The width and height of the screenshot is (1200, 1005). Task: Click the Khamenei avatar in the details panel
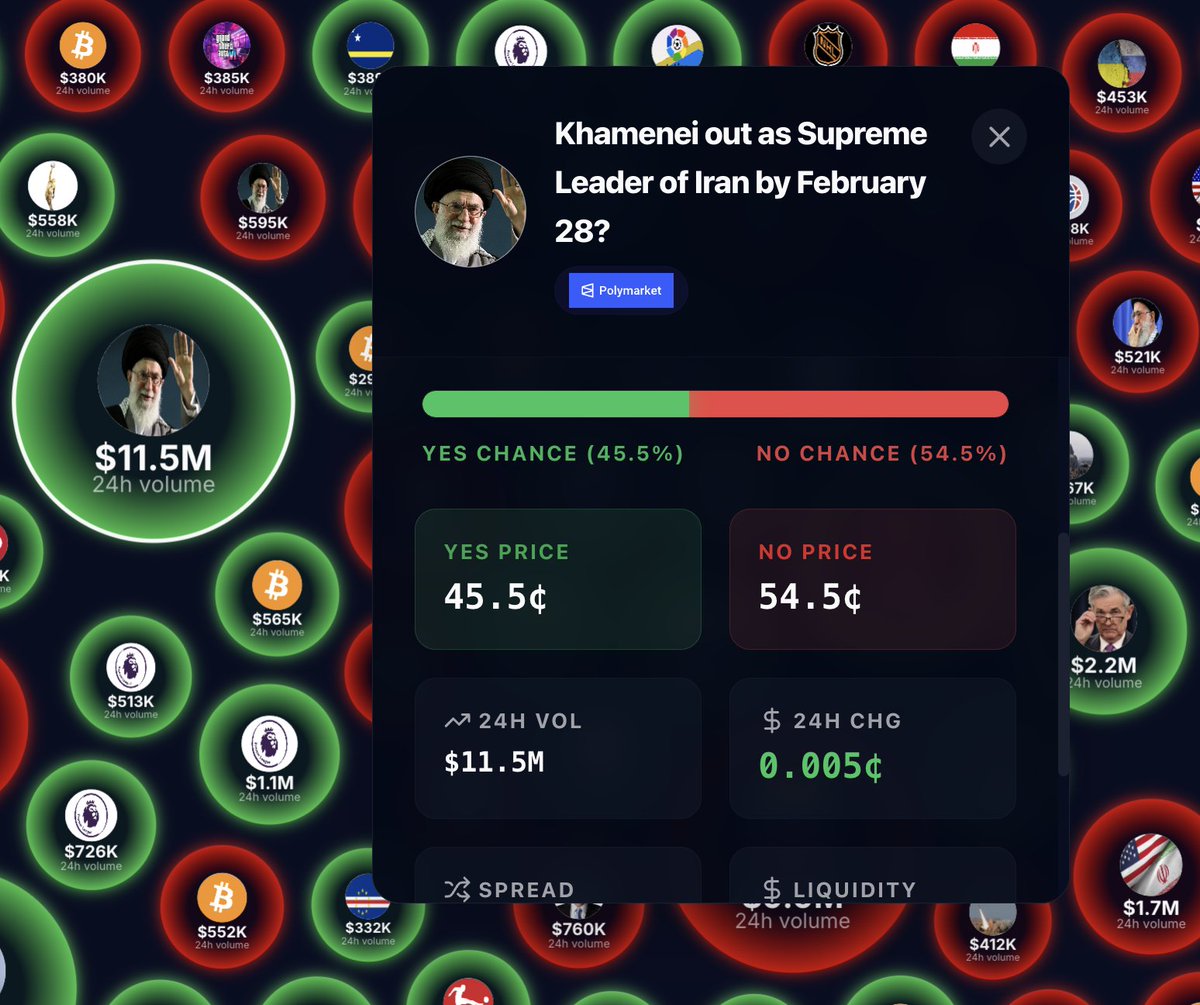[470, 212]
